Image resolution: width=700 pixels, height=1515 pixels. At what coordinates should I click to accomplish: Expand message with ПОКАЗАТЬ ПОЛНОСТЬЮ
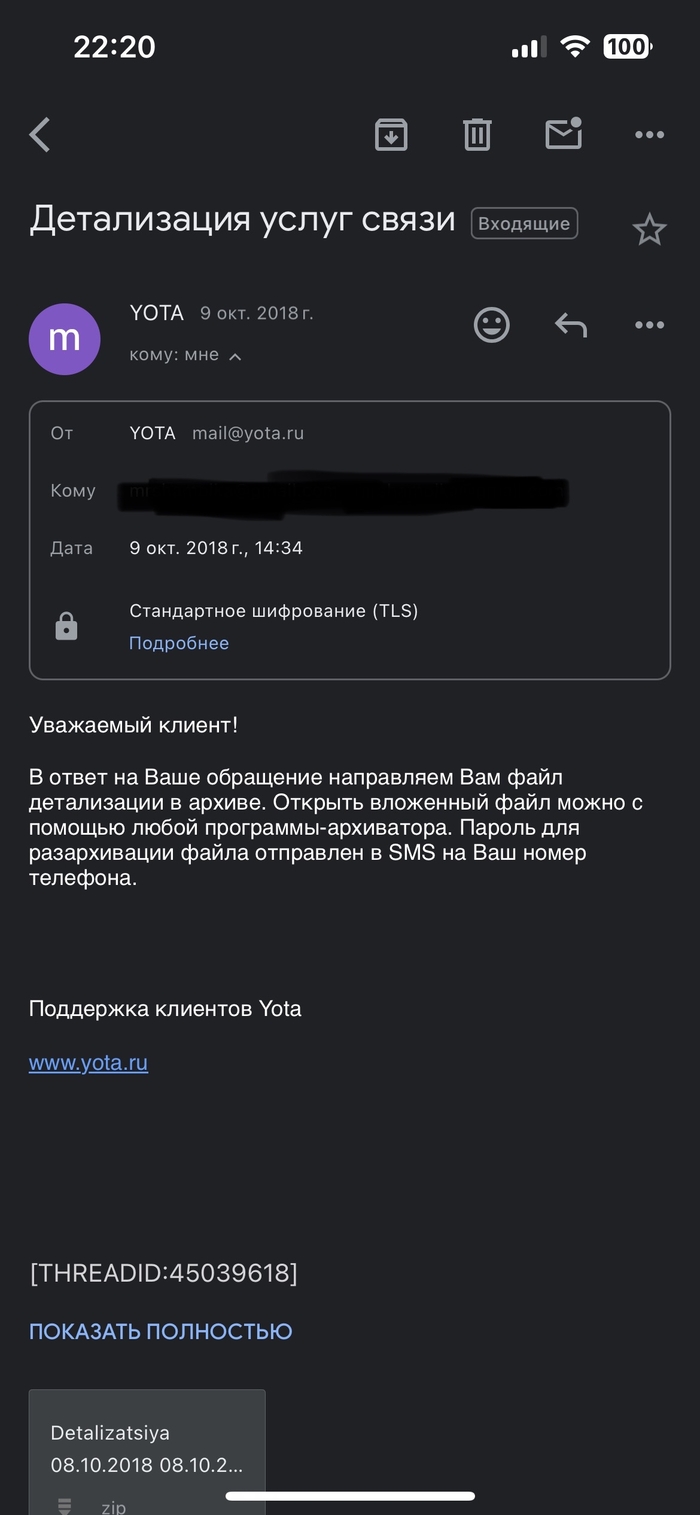pyautogui.click(x=160, y=1331)
